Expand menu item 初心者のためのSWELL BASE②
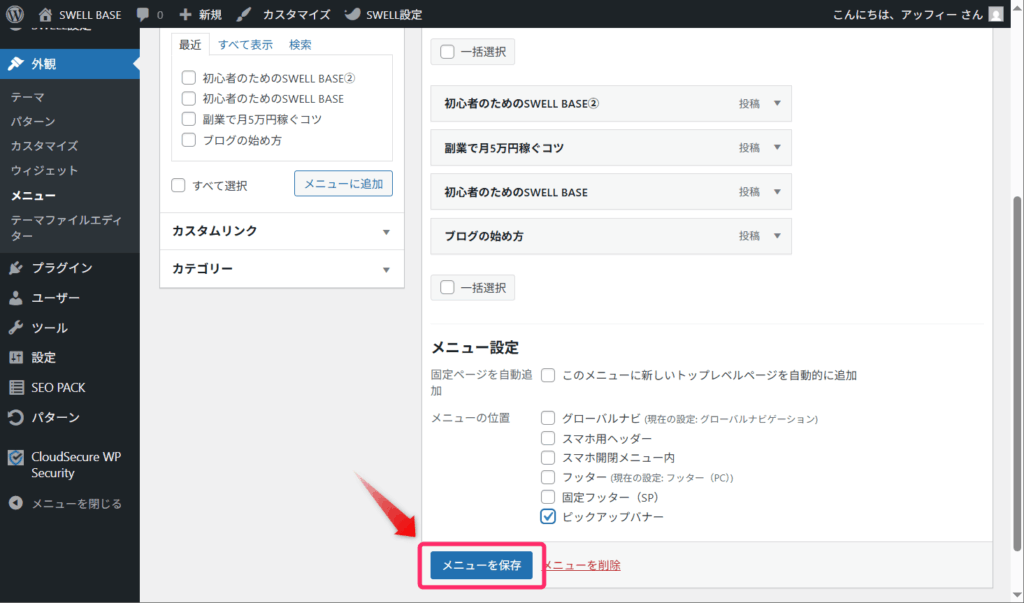Image resolution: width=1024 pixels, height=603 pixels. 777,103
